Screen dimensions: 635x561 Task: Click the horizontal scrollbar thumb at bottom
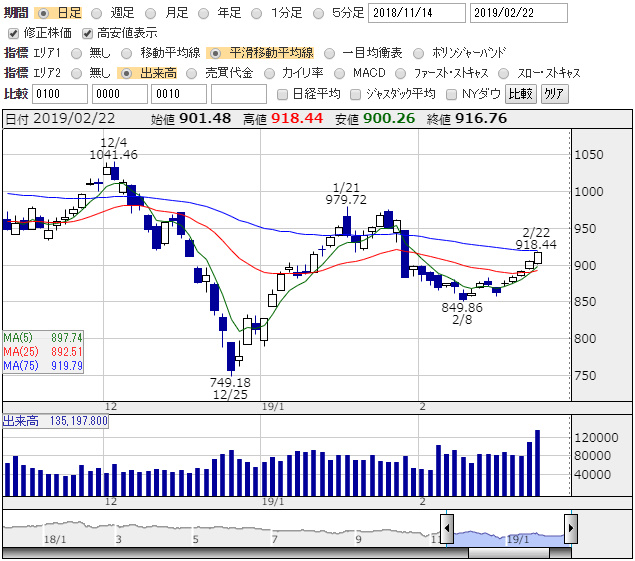(x=509, y=553)
